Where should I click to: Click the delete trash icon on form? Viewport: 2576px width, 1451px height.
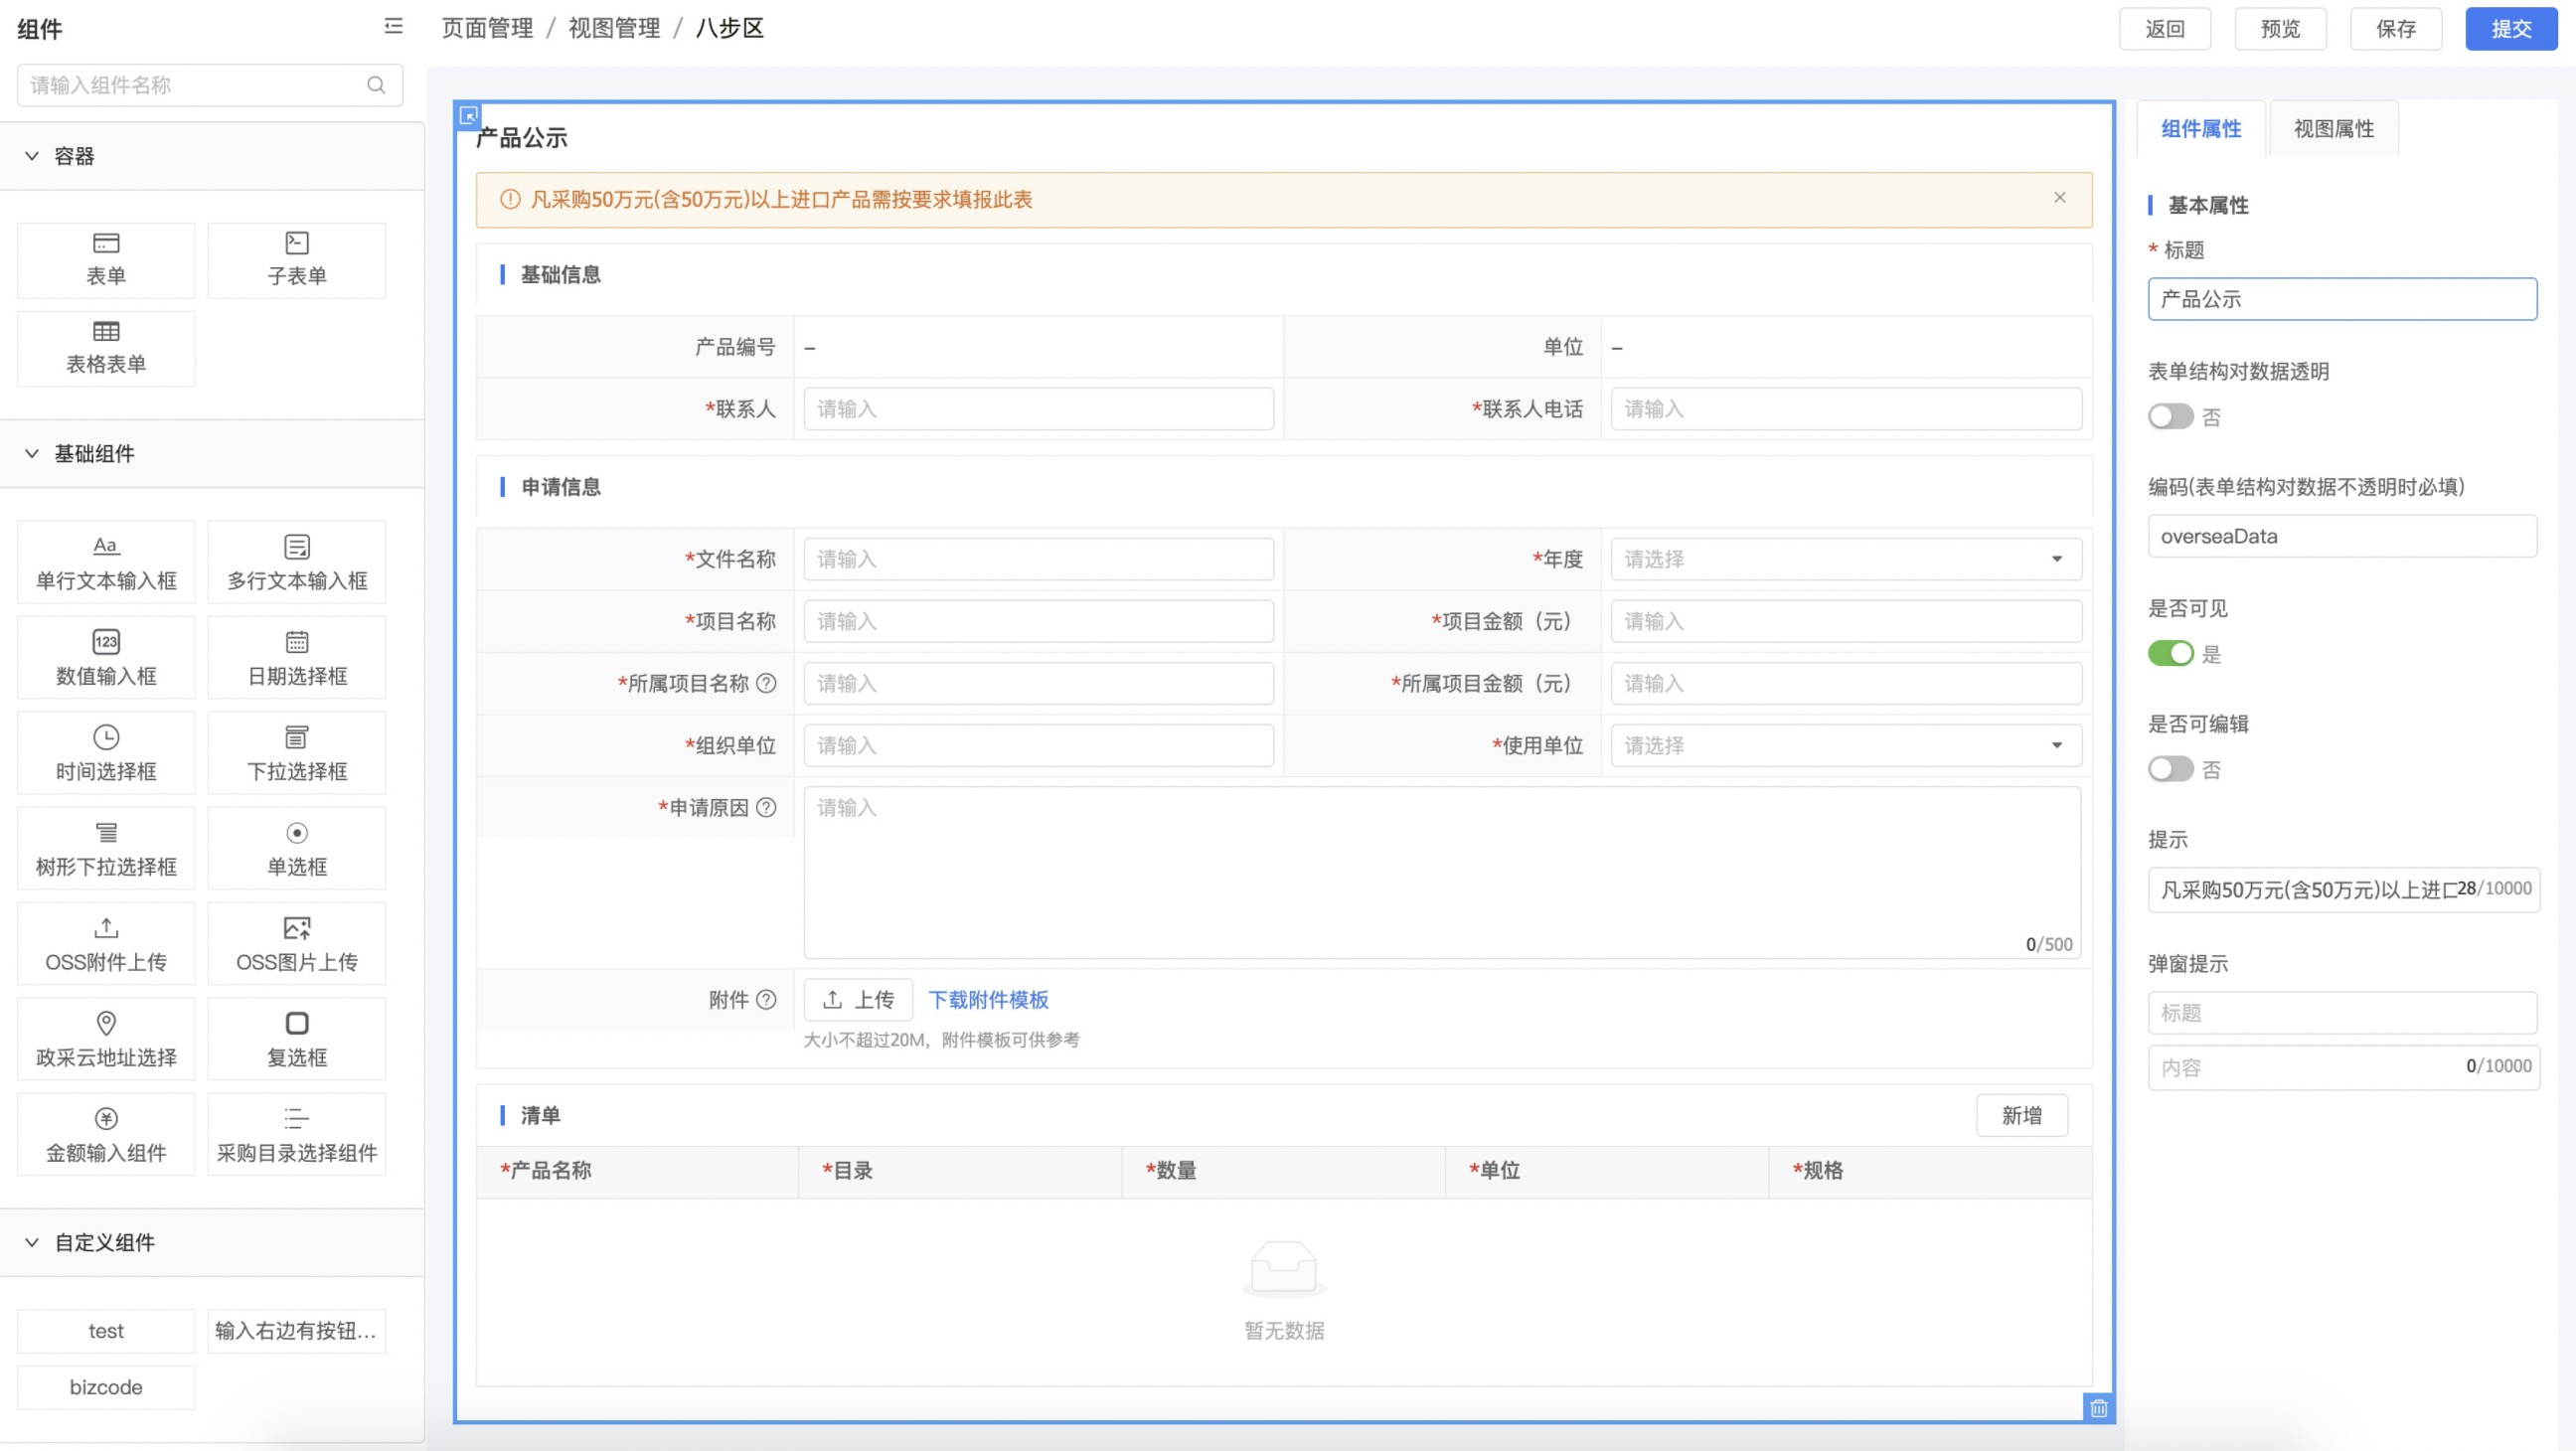point(2098,1408)
